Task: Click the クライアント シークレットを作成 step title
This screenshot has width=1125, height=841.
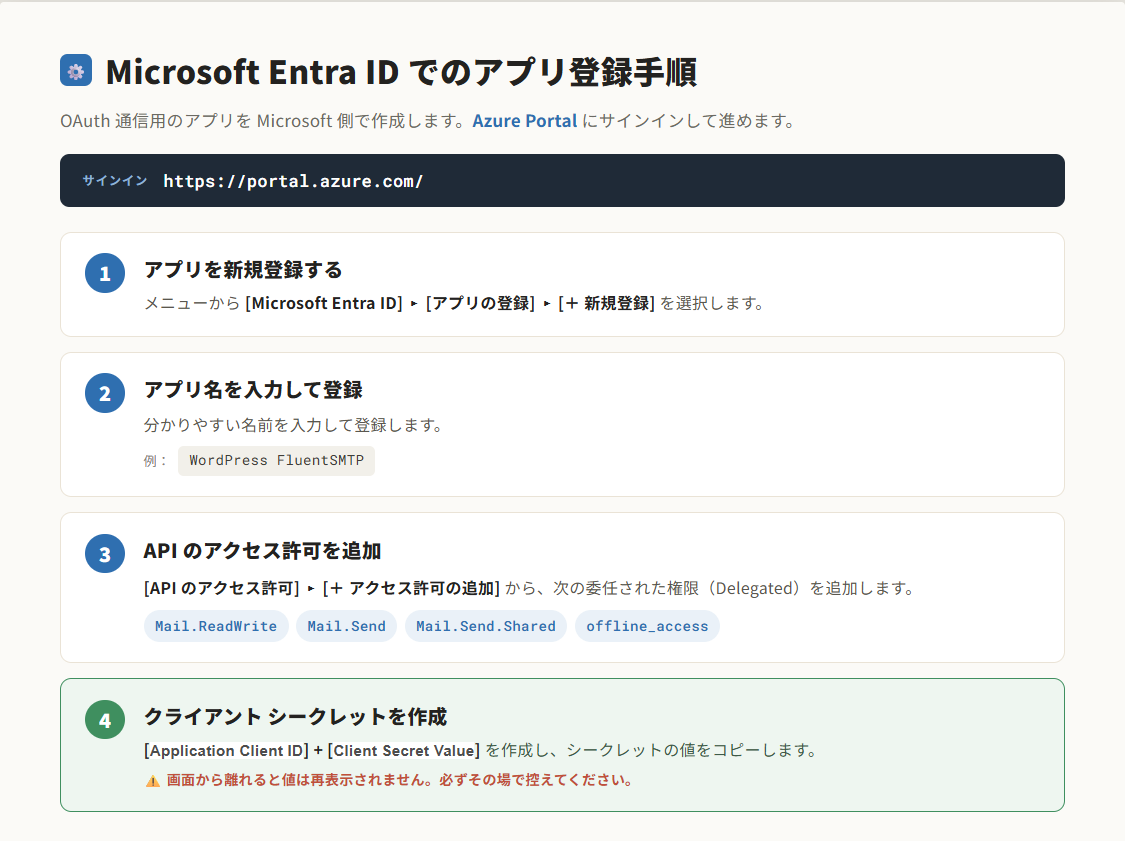Action: pos(295,717)
